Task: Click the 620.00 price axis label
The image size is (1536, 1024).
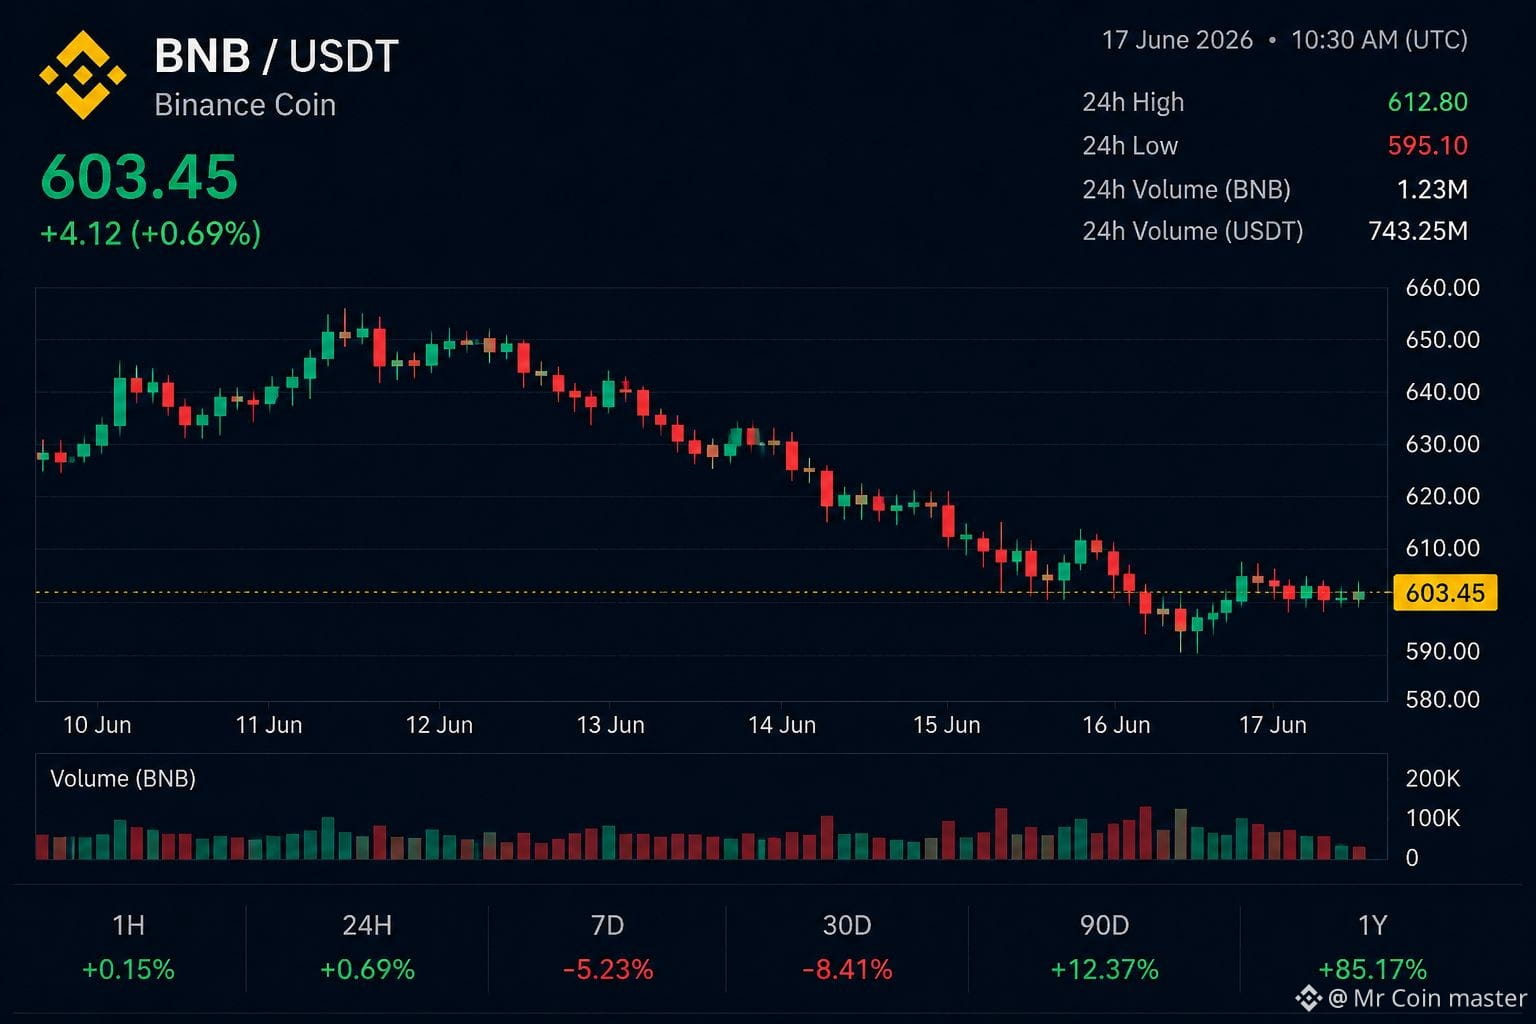Action: tap(1443, 496)
